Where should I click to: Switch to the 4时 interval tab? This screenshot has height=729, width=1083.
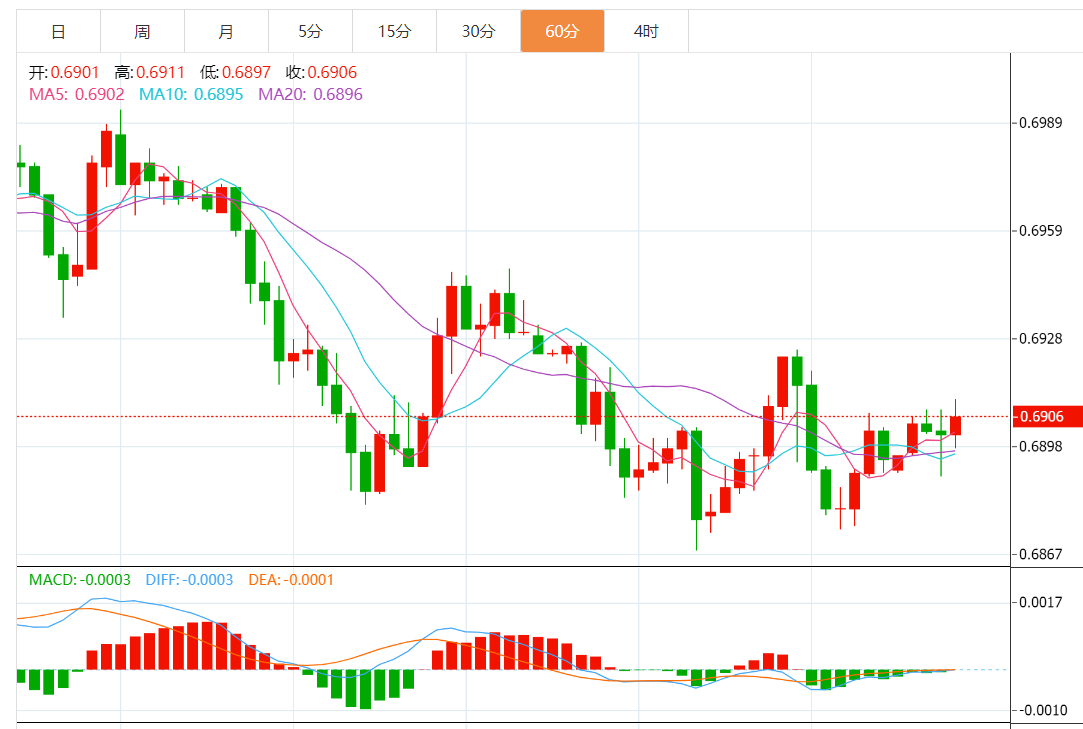point(646,31)
